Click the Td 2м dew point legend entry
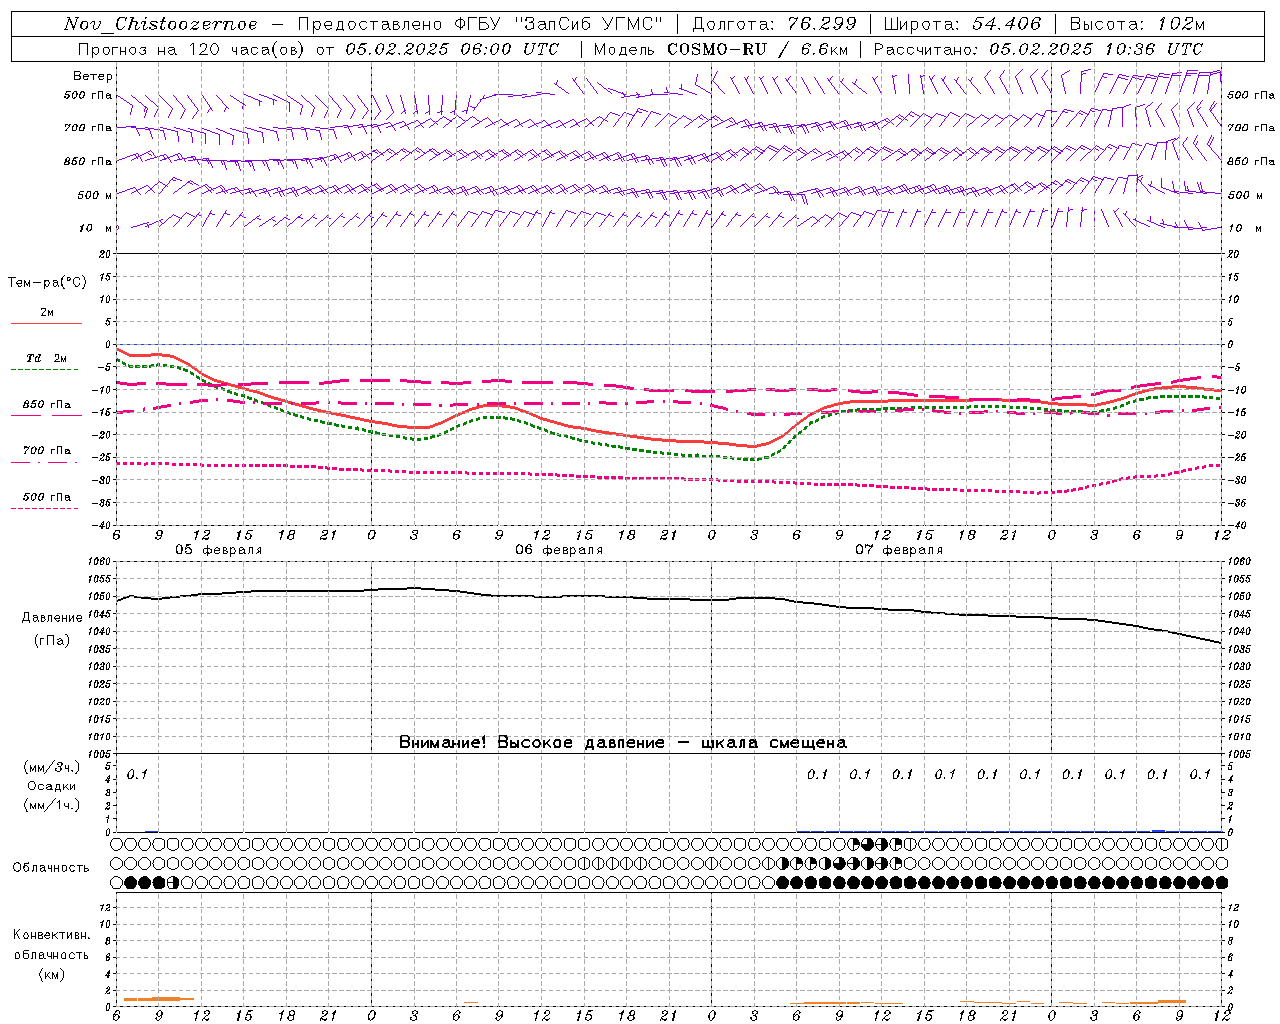The width and height of the screenshot is (1280, 1024). click(x=47, y=358)
